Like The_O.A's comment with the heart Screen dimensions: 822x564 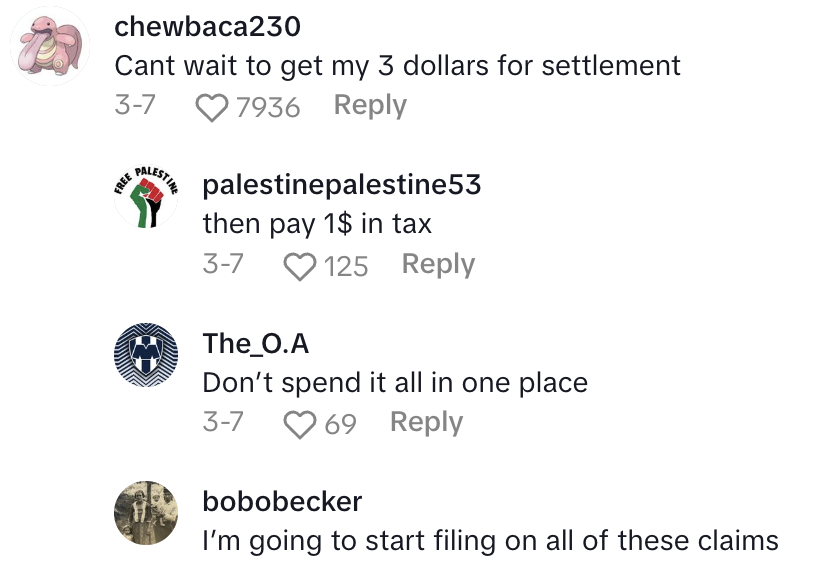[x=300, y=425]
